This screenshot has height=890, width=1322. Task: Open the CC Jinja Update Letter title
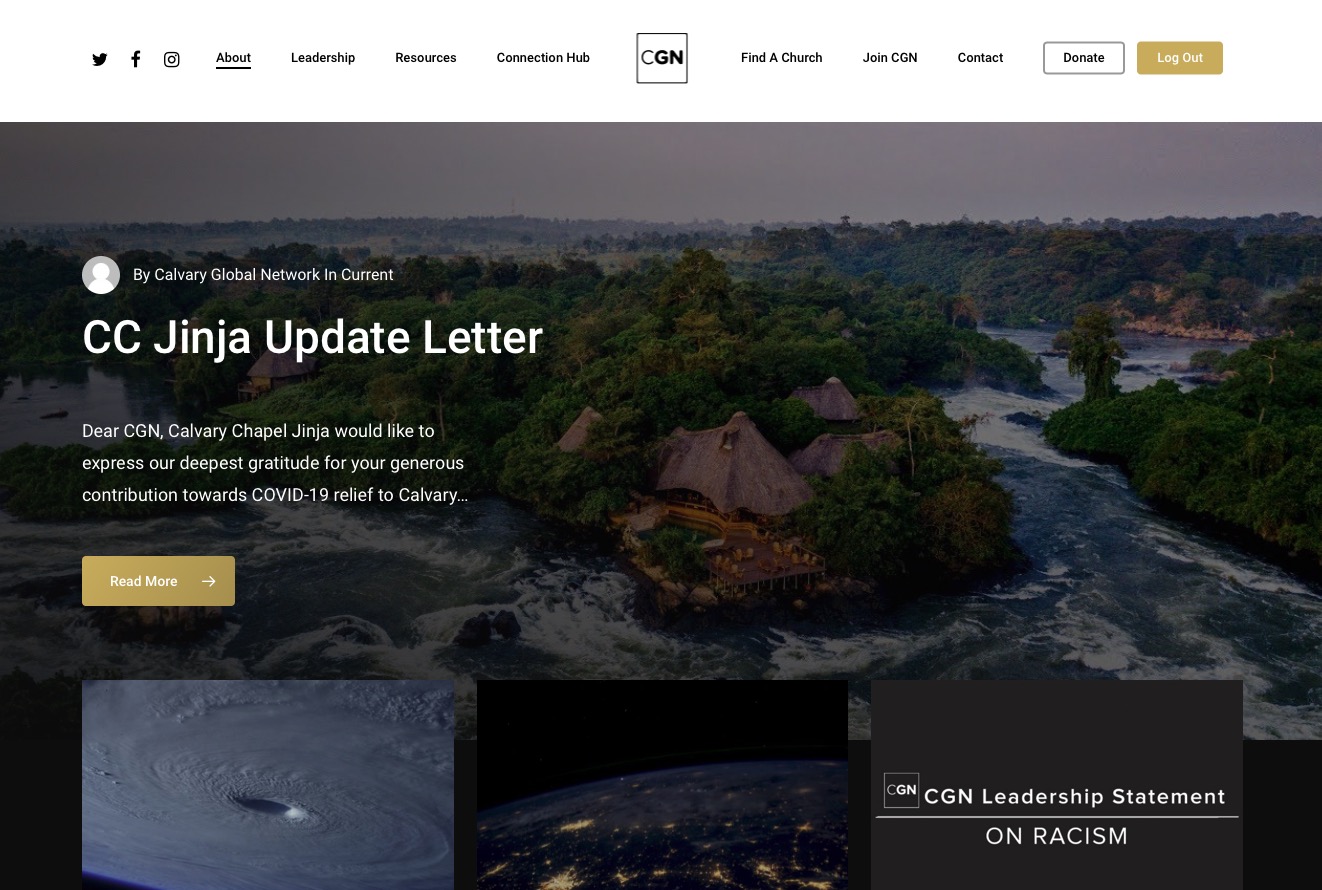312,338
